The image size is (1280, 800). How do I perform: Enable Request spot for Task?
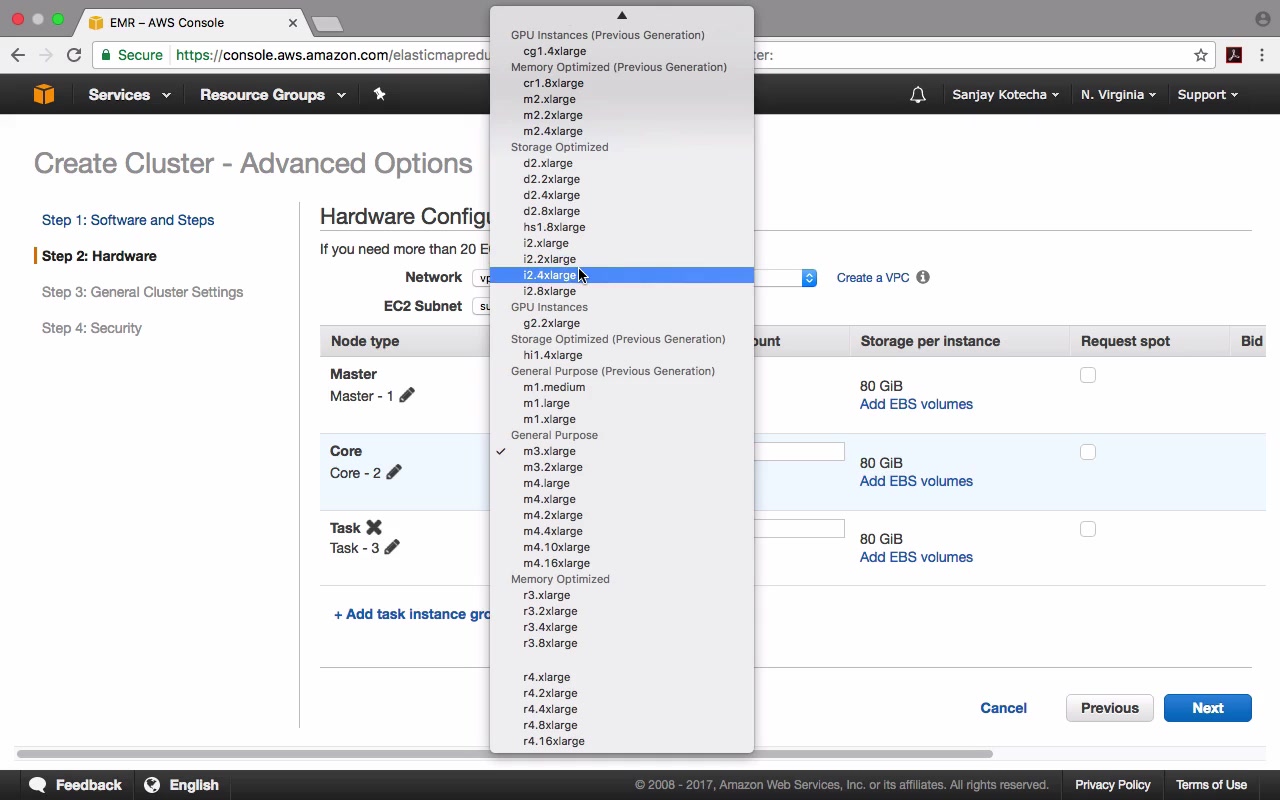1088,529
